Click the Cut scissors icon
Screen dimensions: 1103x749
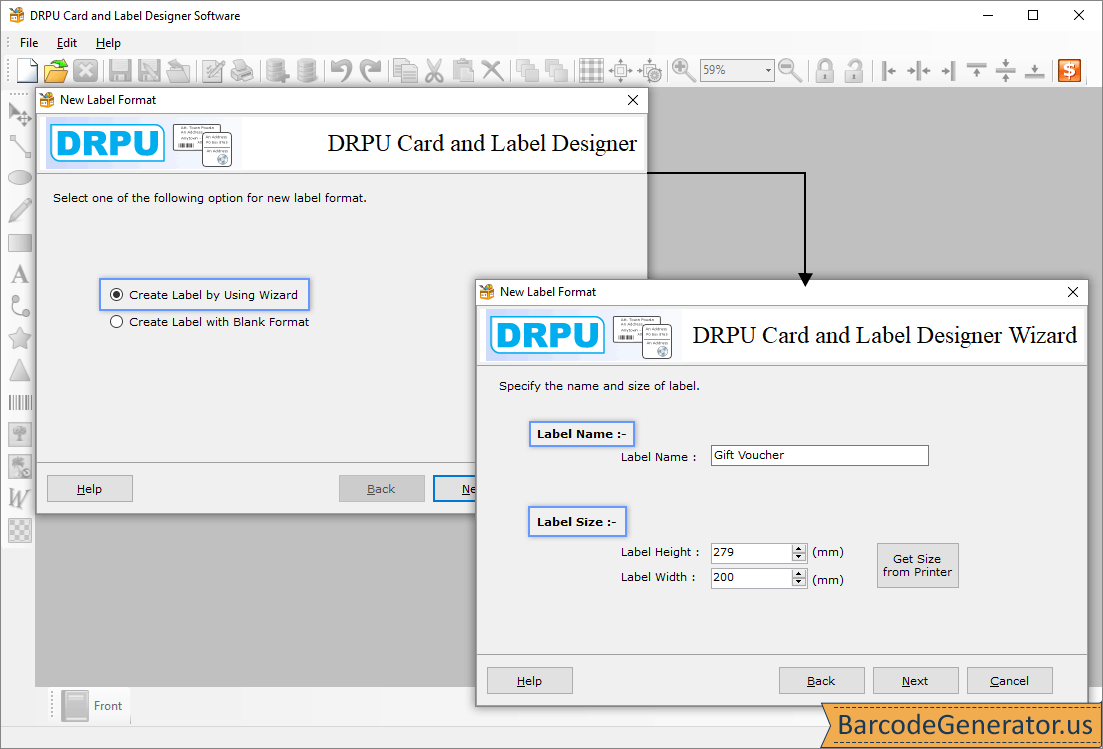click(434, 70)
